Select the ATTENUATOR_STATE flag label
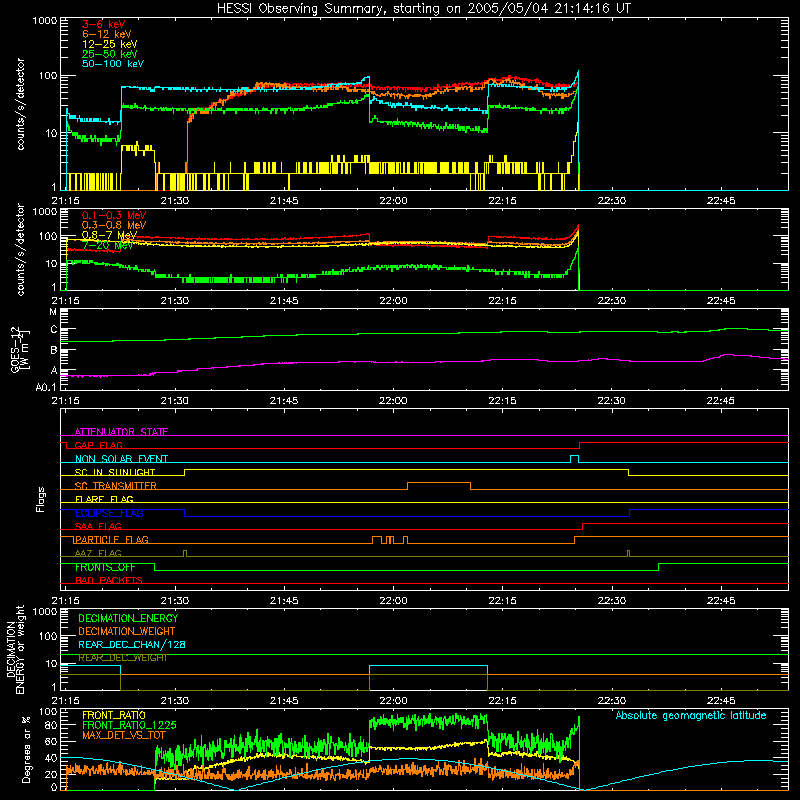 (121, 432)
